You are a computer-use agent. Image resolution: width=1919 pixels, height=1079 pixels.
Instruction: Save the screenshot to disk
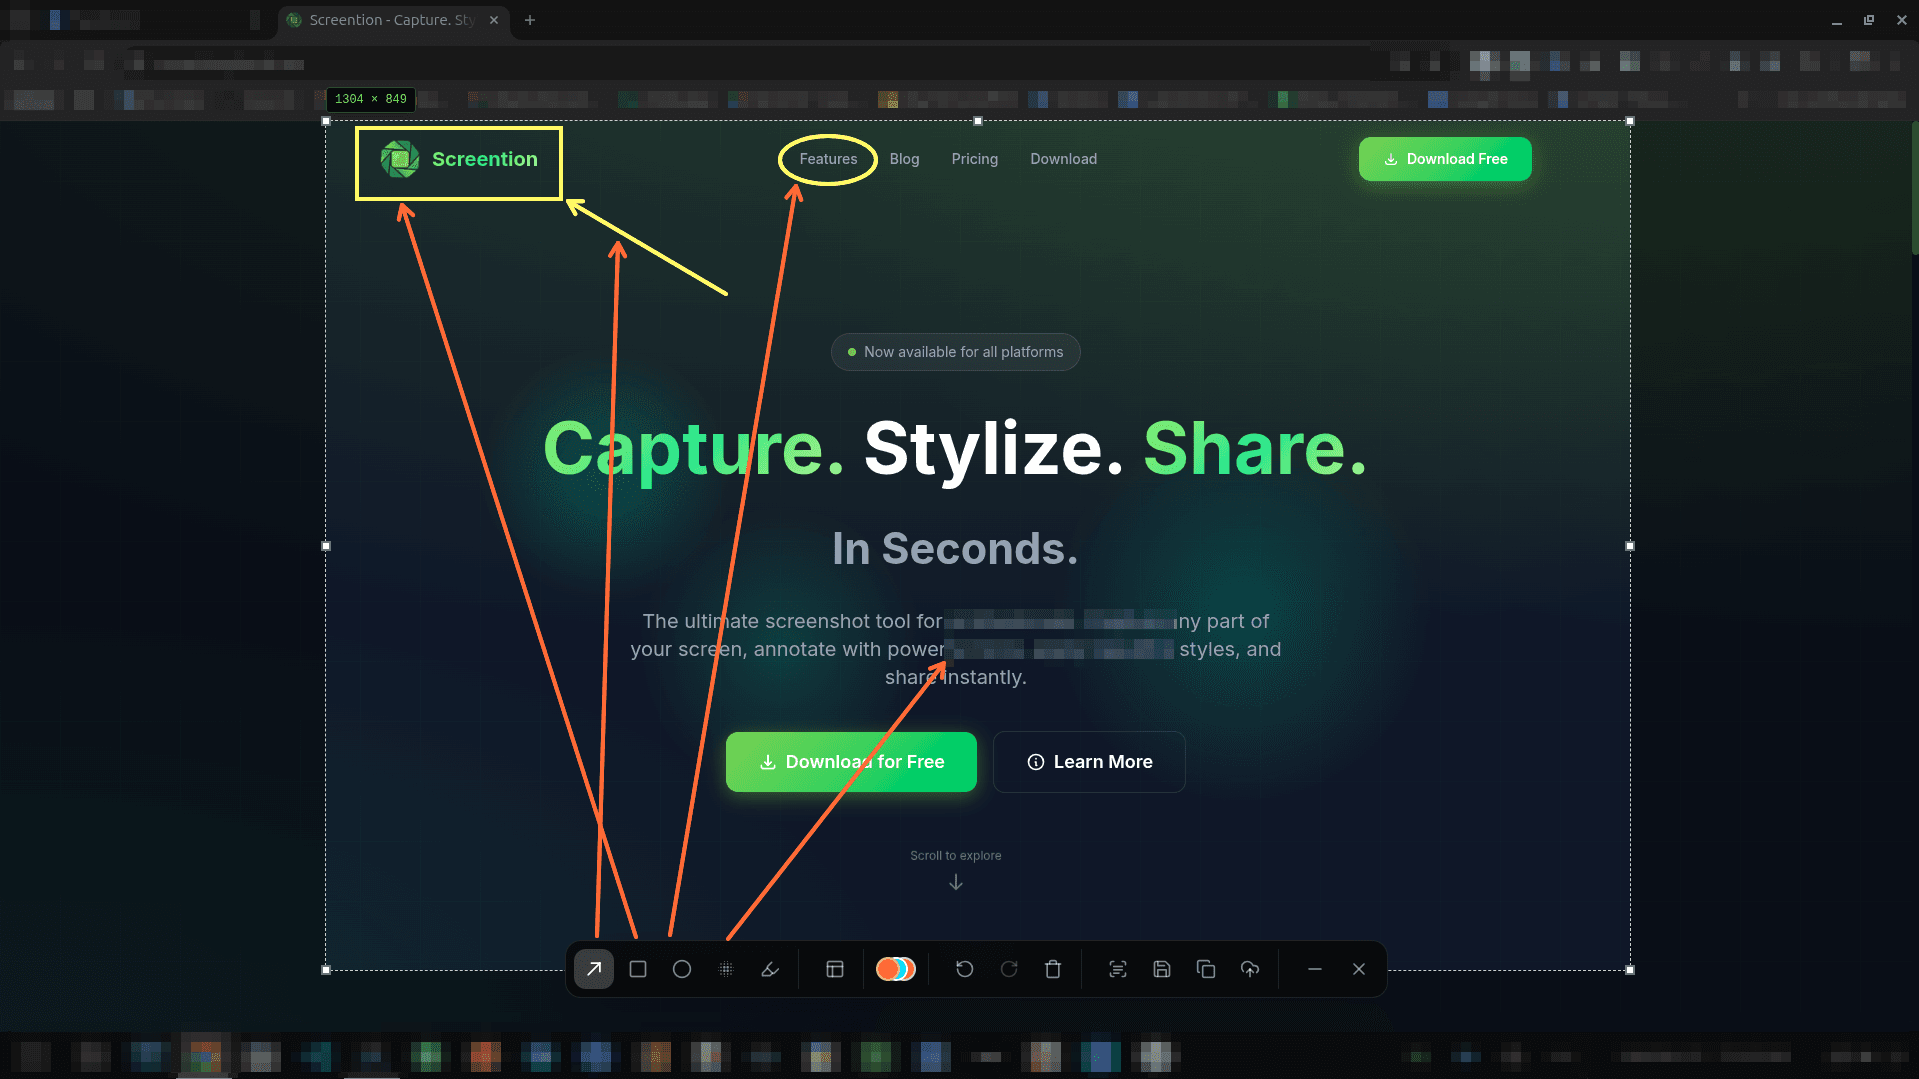[x=1162, y=969]
